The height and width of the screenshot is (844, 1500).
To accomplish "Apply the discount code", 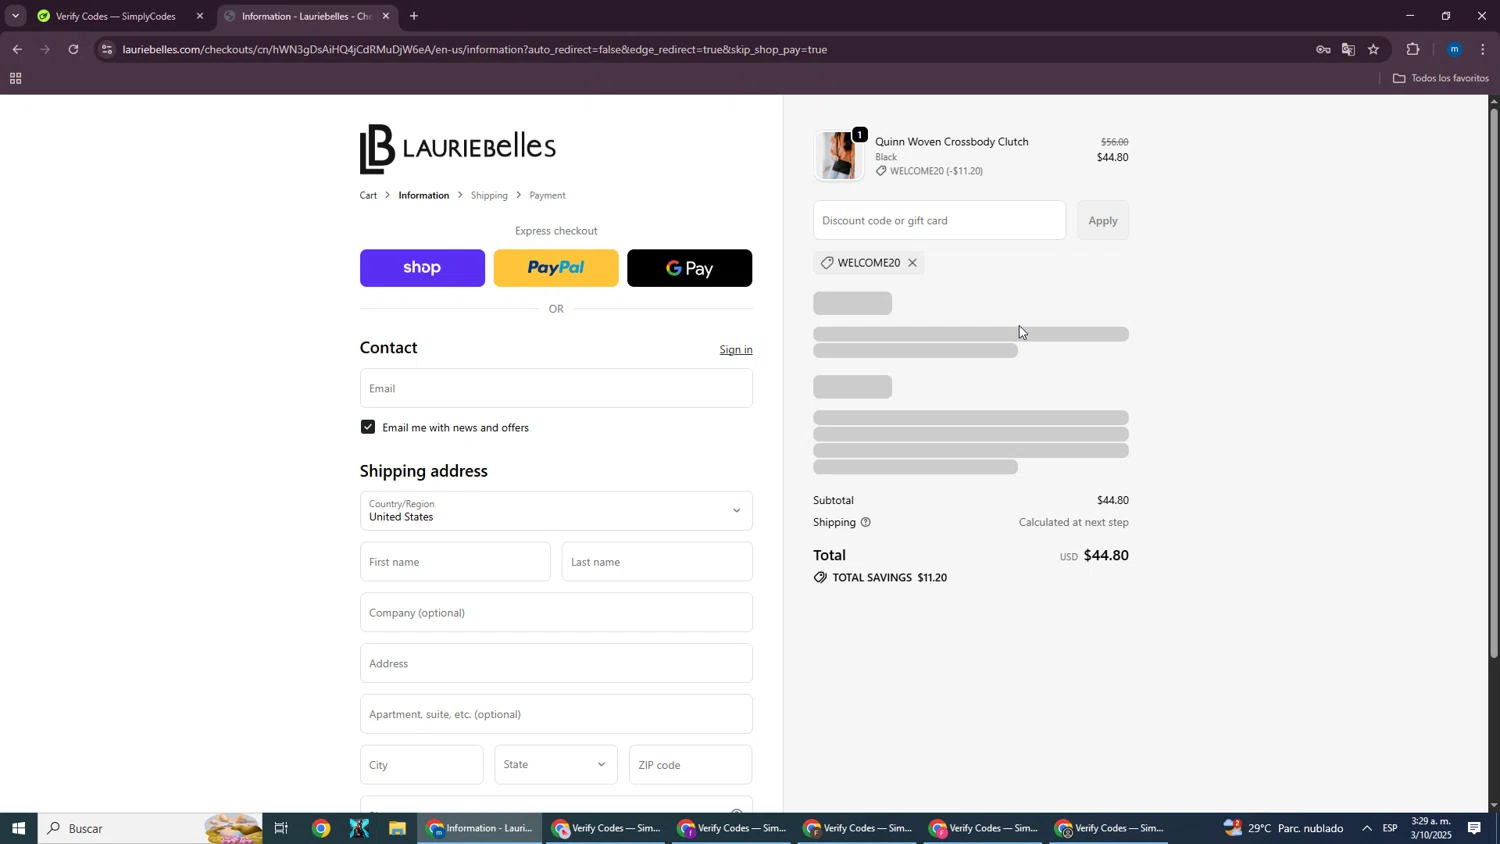I will [x=1103, y=221].
